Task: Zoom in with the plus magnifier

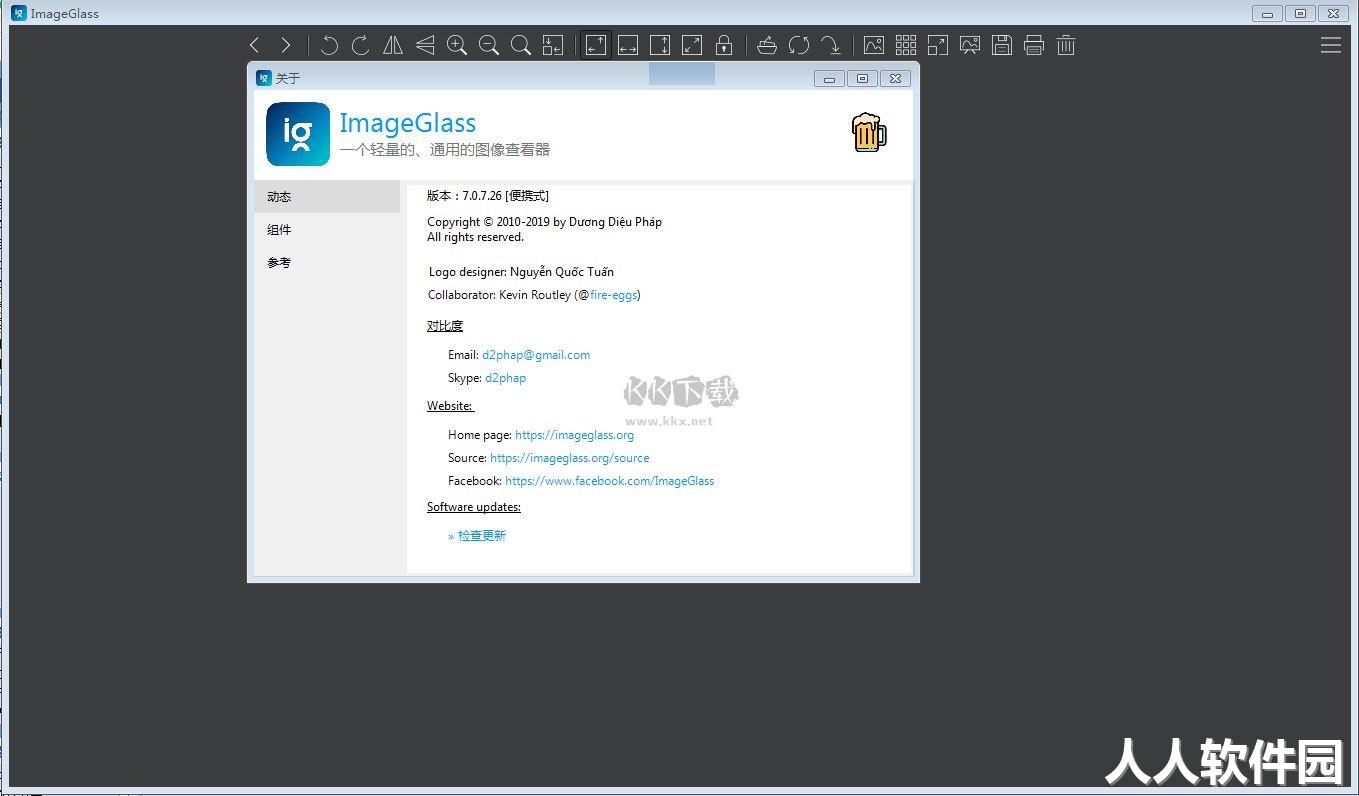Action: (457, 45)
